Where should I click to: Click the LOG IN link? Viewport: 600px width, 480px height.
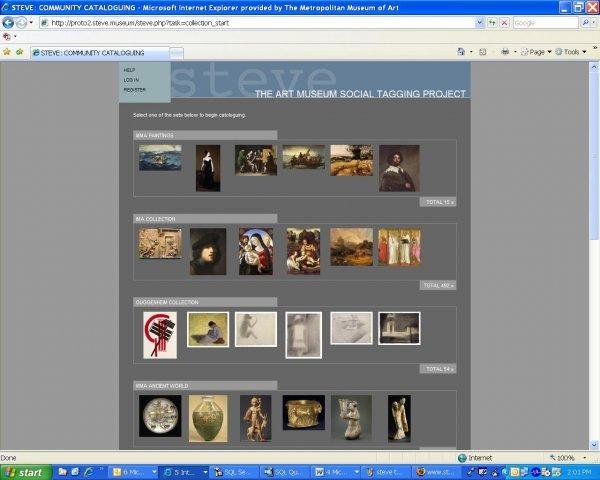(x=131, y=80)
